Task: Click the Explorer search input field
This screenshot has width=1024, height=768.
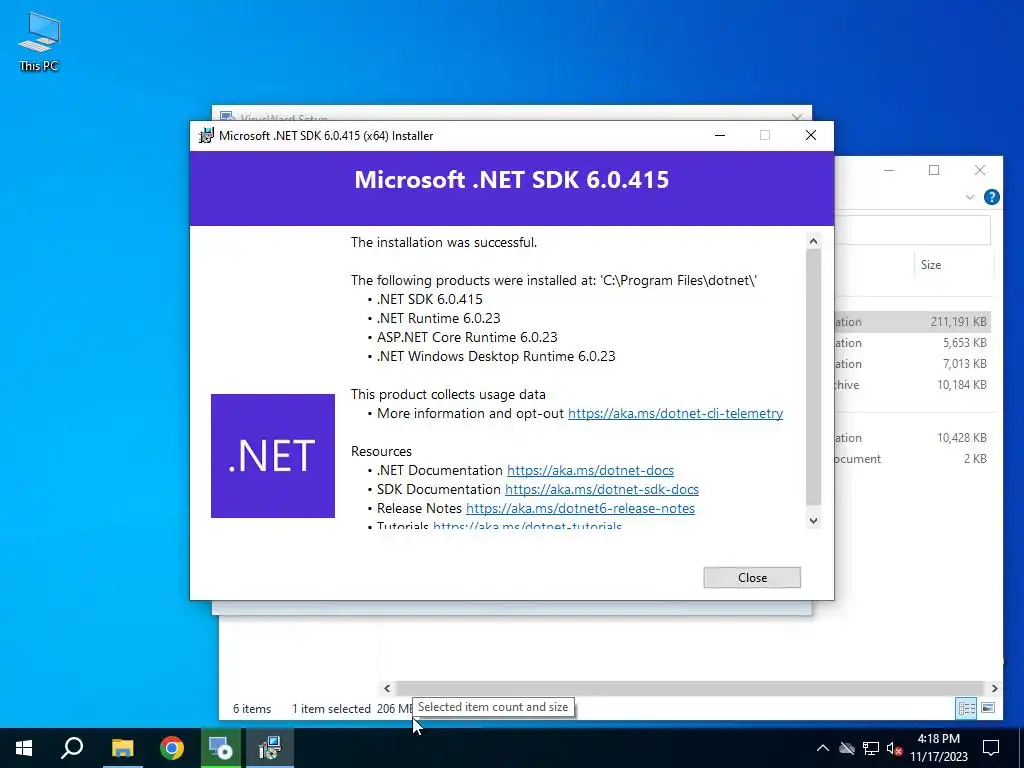Action: [x=912, y=230]
